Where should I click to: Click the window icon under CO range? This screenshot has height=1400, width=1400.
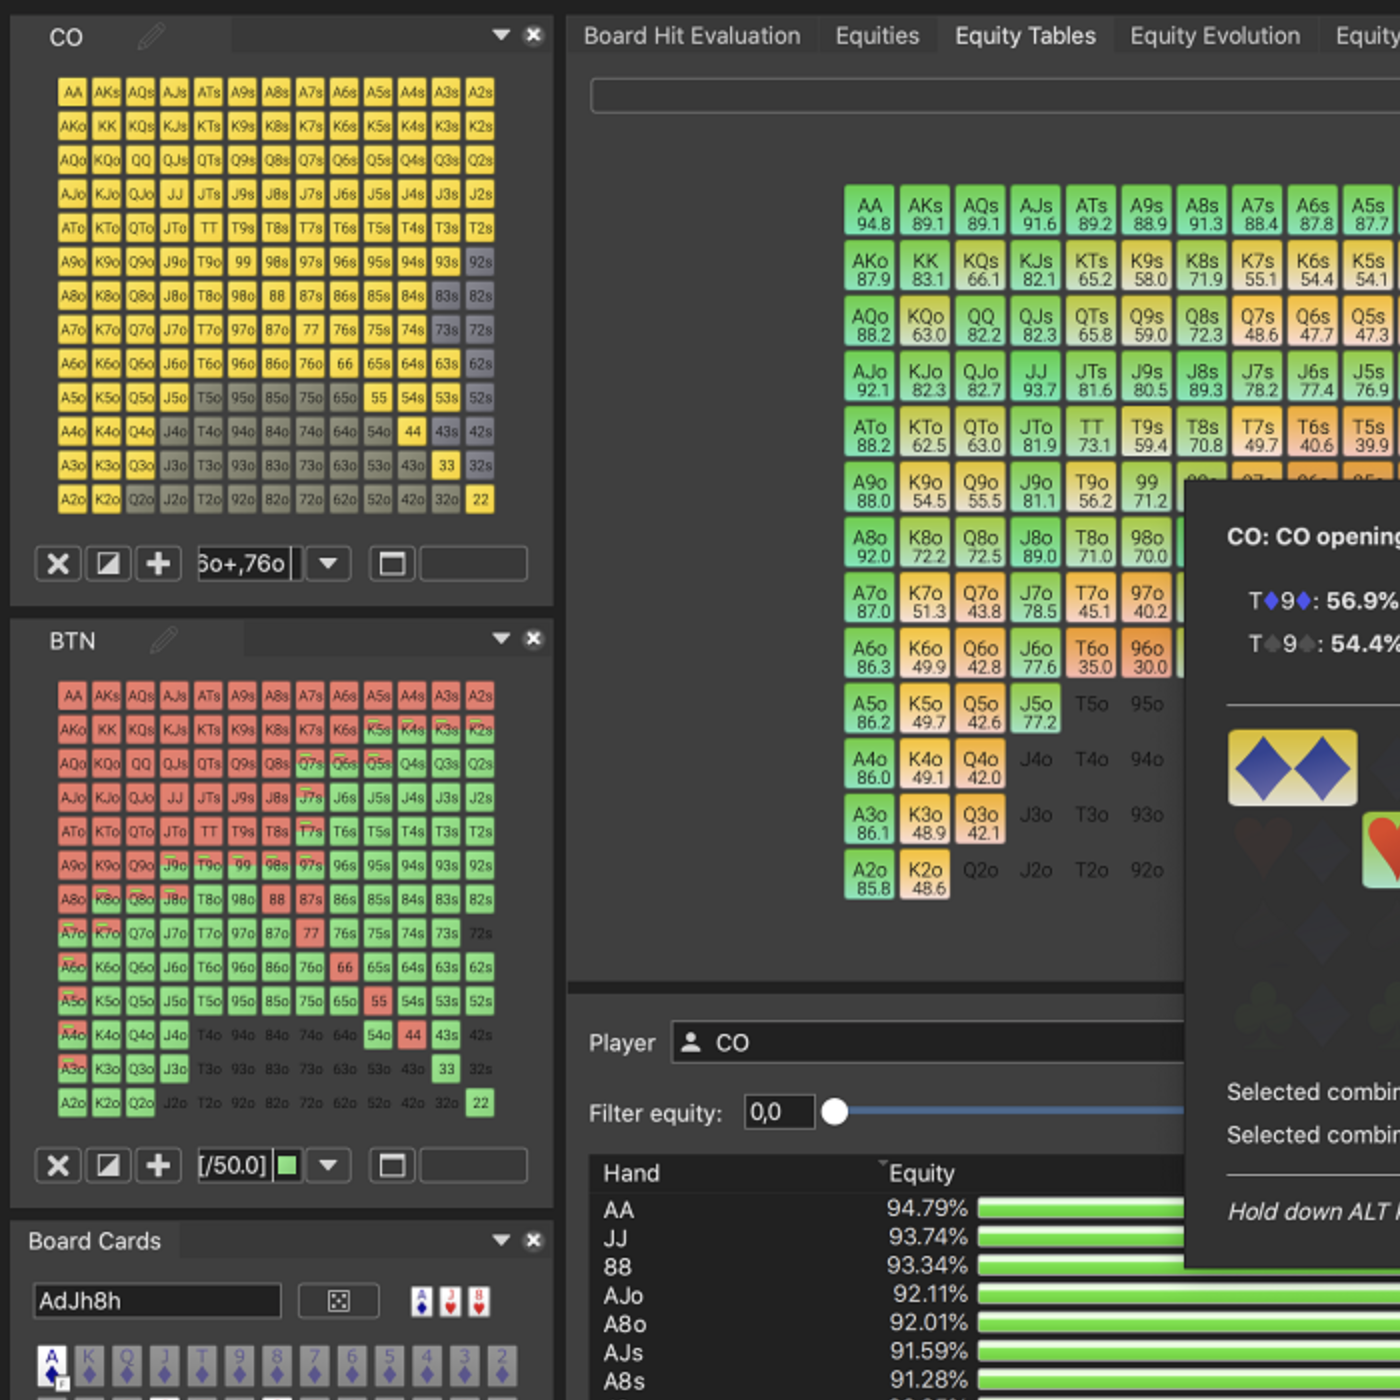click(x=392, y=564)
